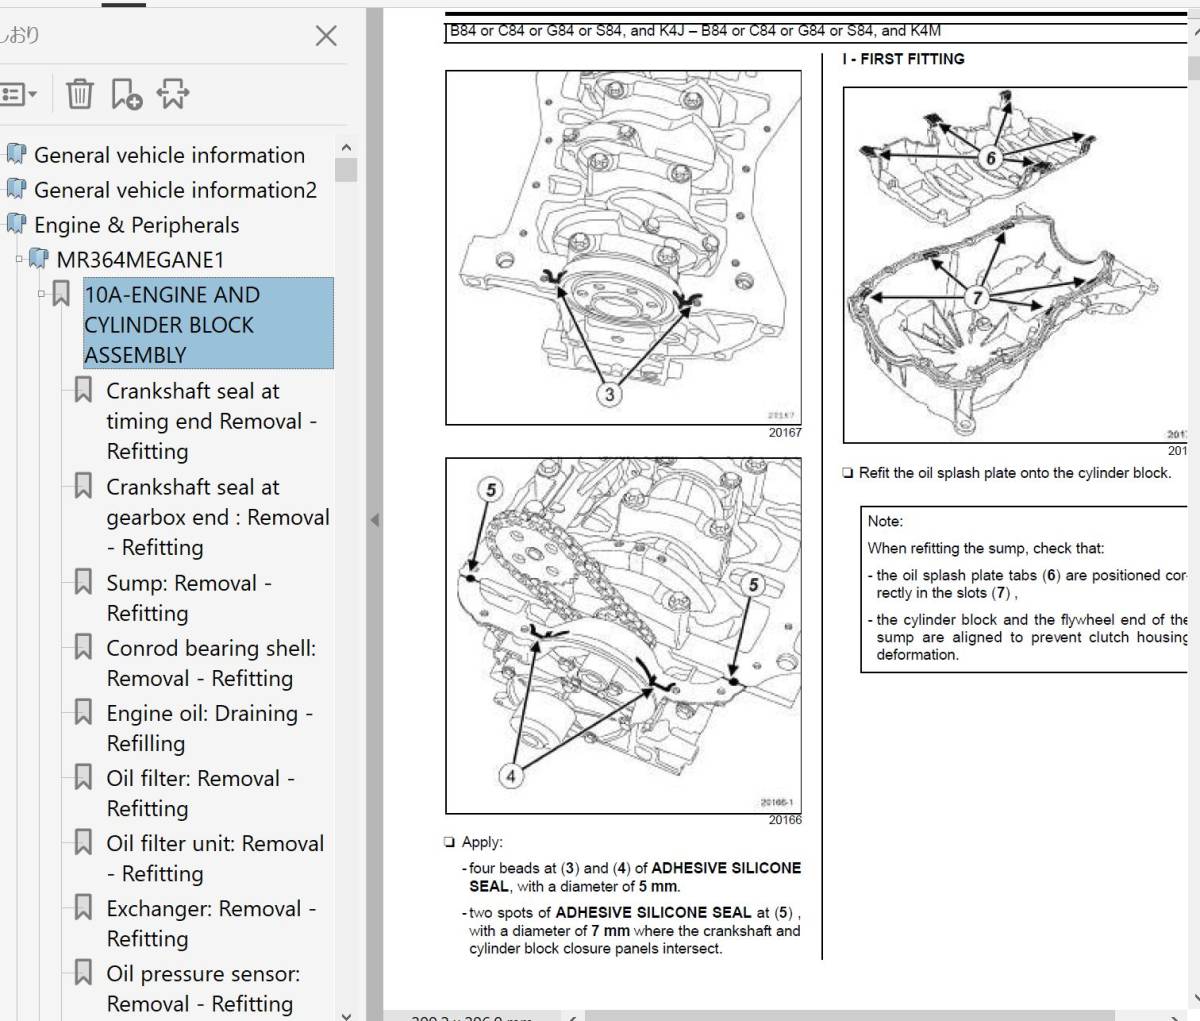The image size is (1200, 1021).
Task: Collapse the 10A-ENGINE AND CYLINDER BLOCK node
Action: coord(42,294)
